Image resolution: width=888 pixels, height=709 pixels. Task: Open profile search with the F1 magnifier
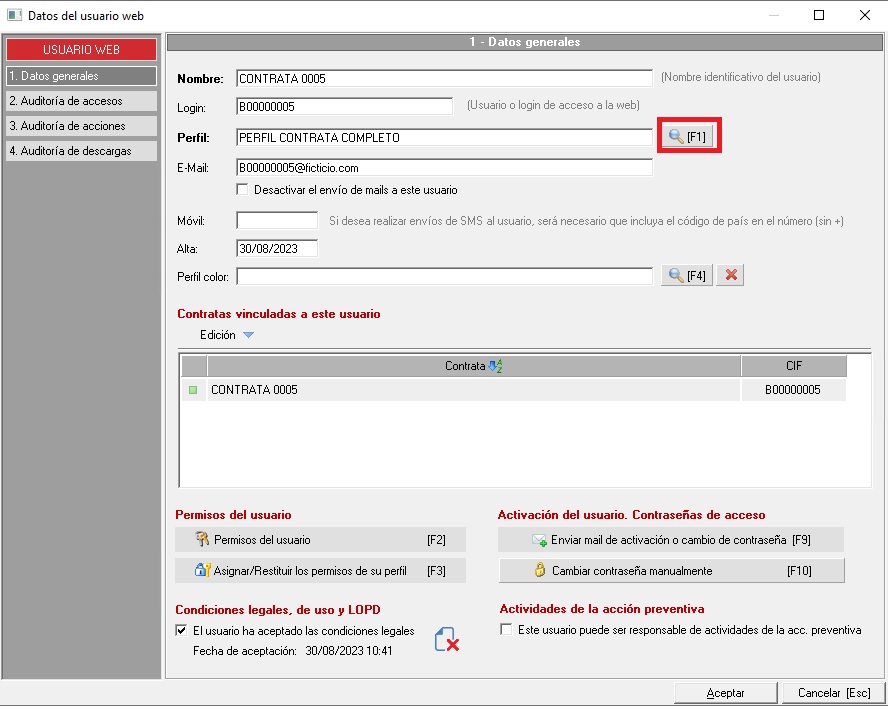(689, 137)
